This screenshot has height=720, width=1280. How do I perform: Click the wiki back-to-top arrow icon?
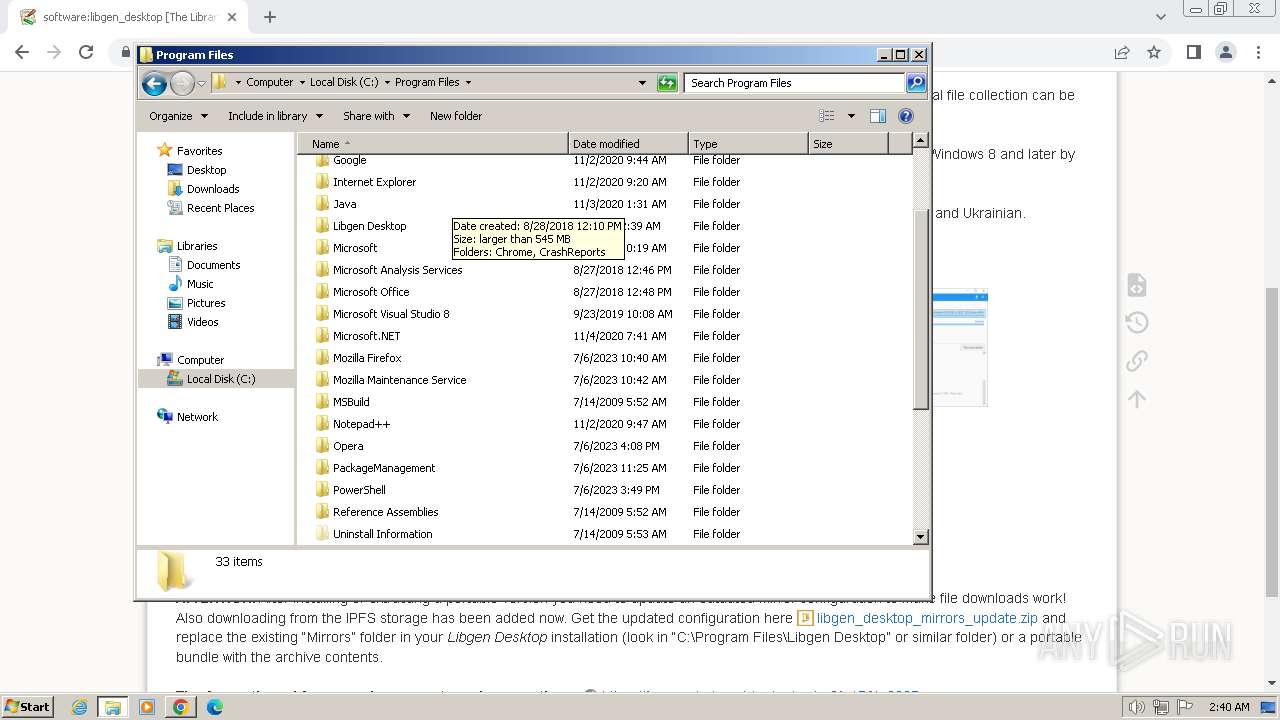point(1137,399)
